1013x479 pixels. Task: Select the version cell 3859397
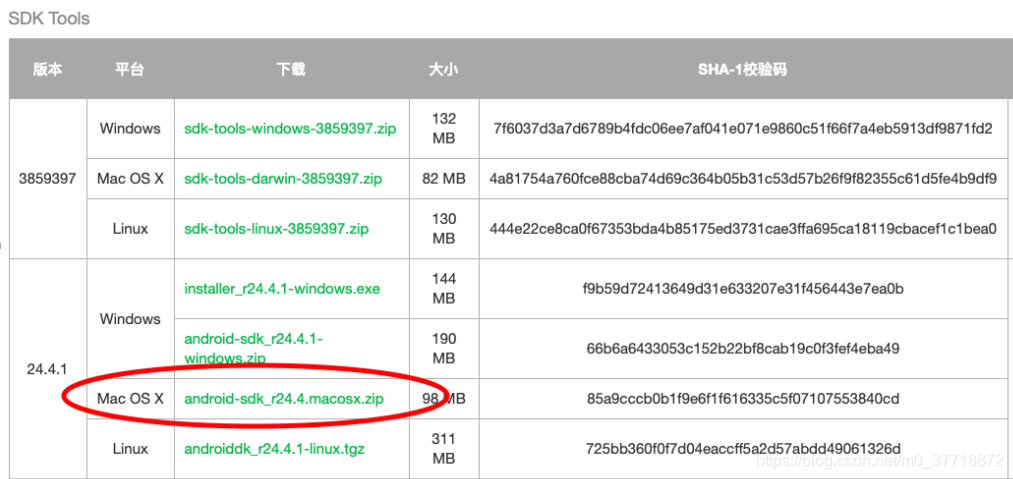[47, 178]
